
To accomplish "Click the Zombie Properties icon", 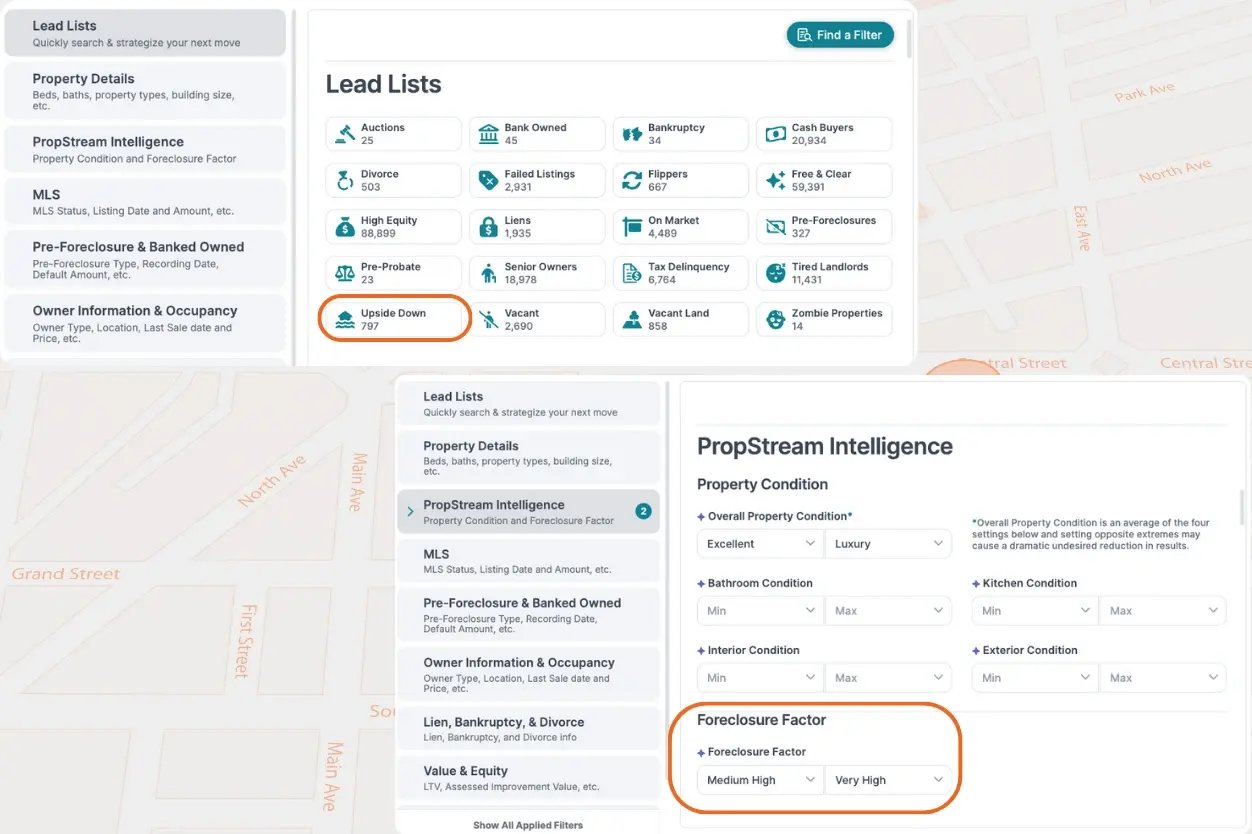I will coord(776,318).
